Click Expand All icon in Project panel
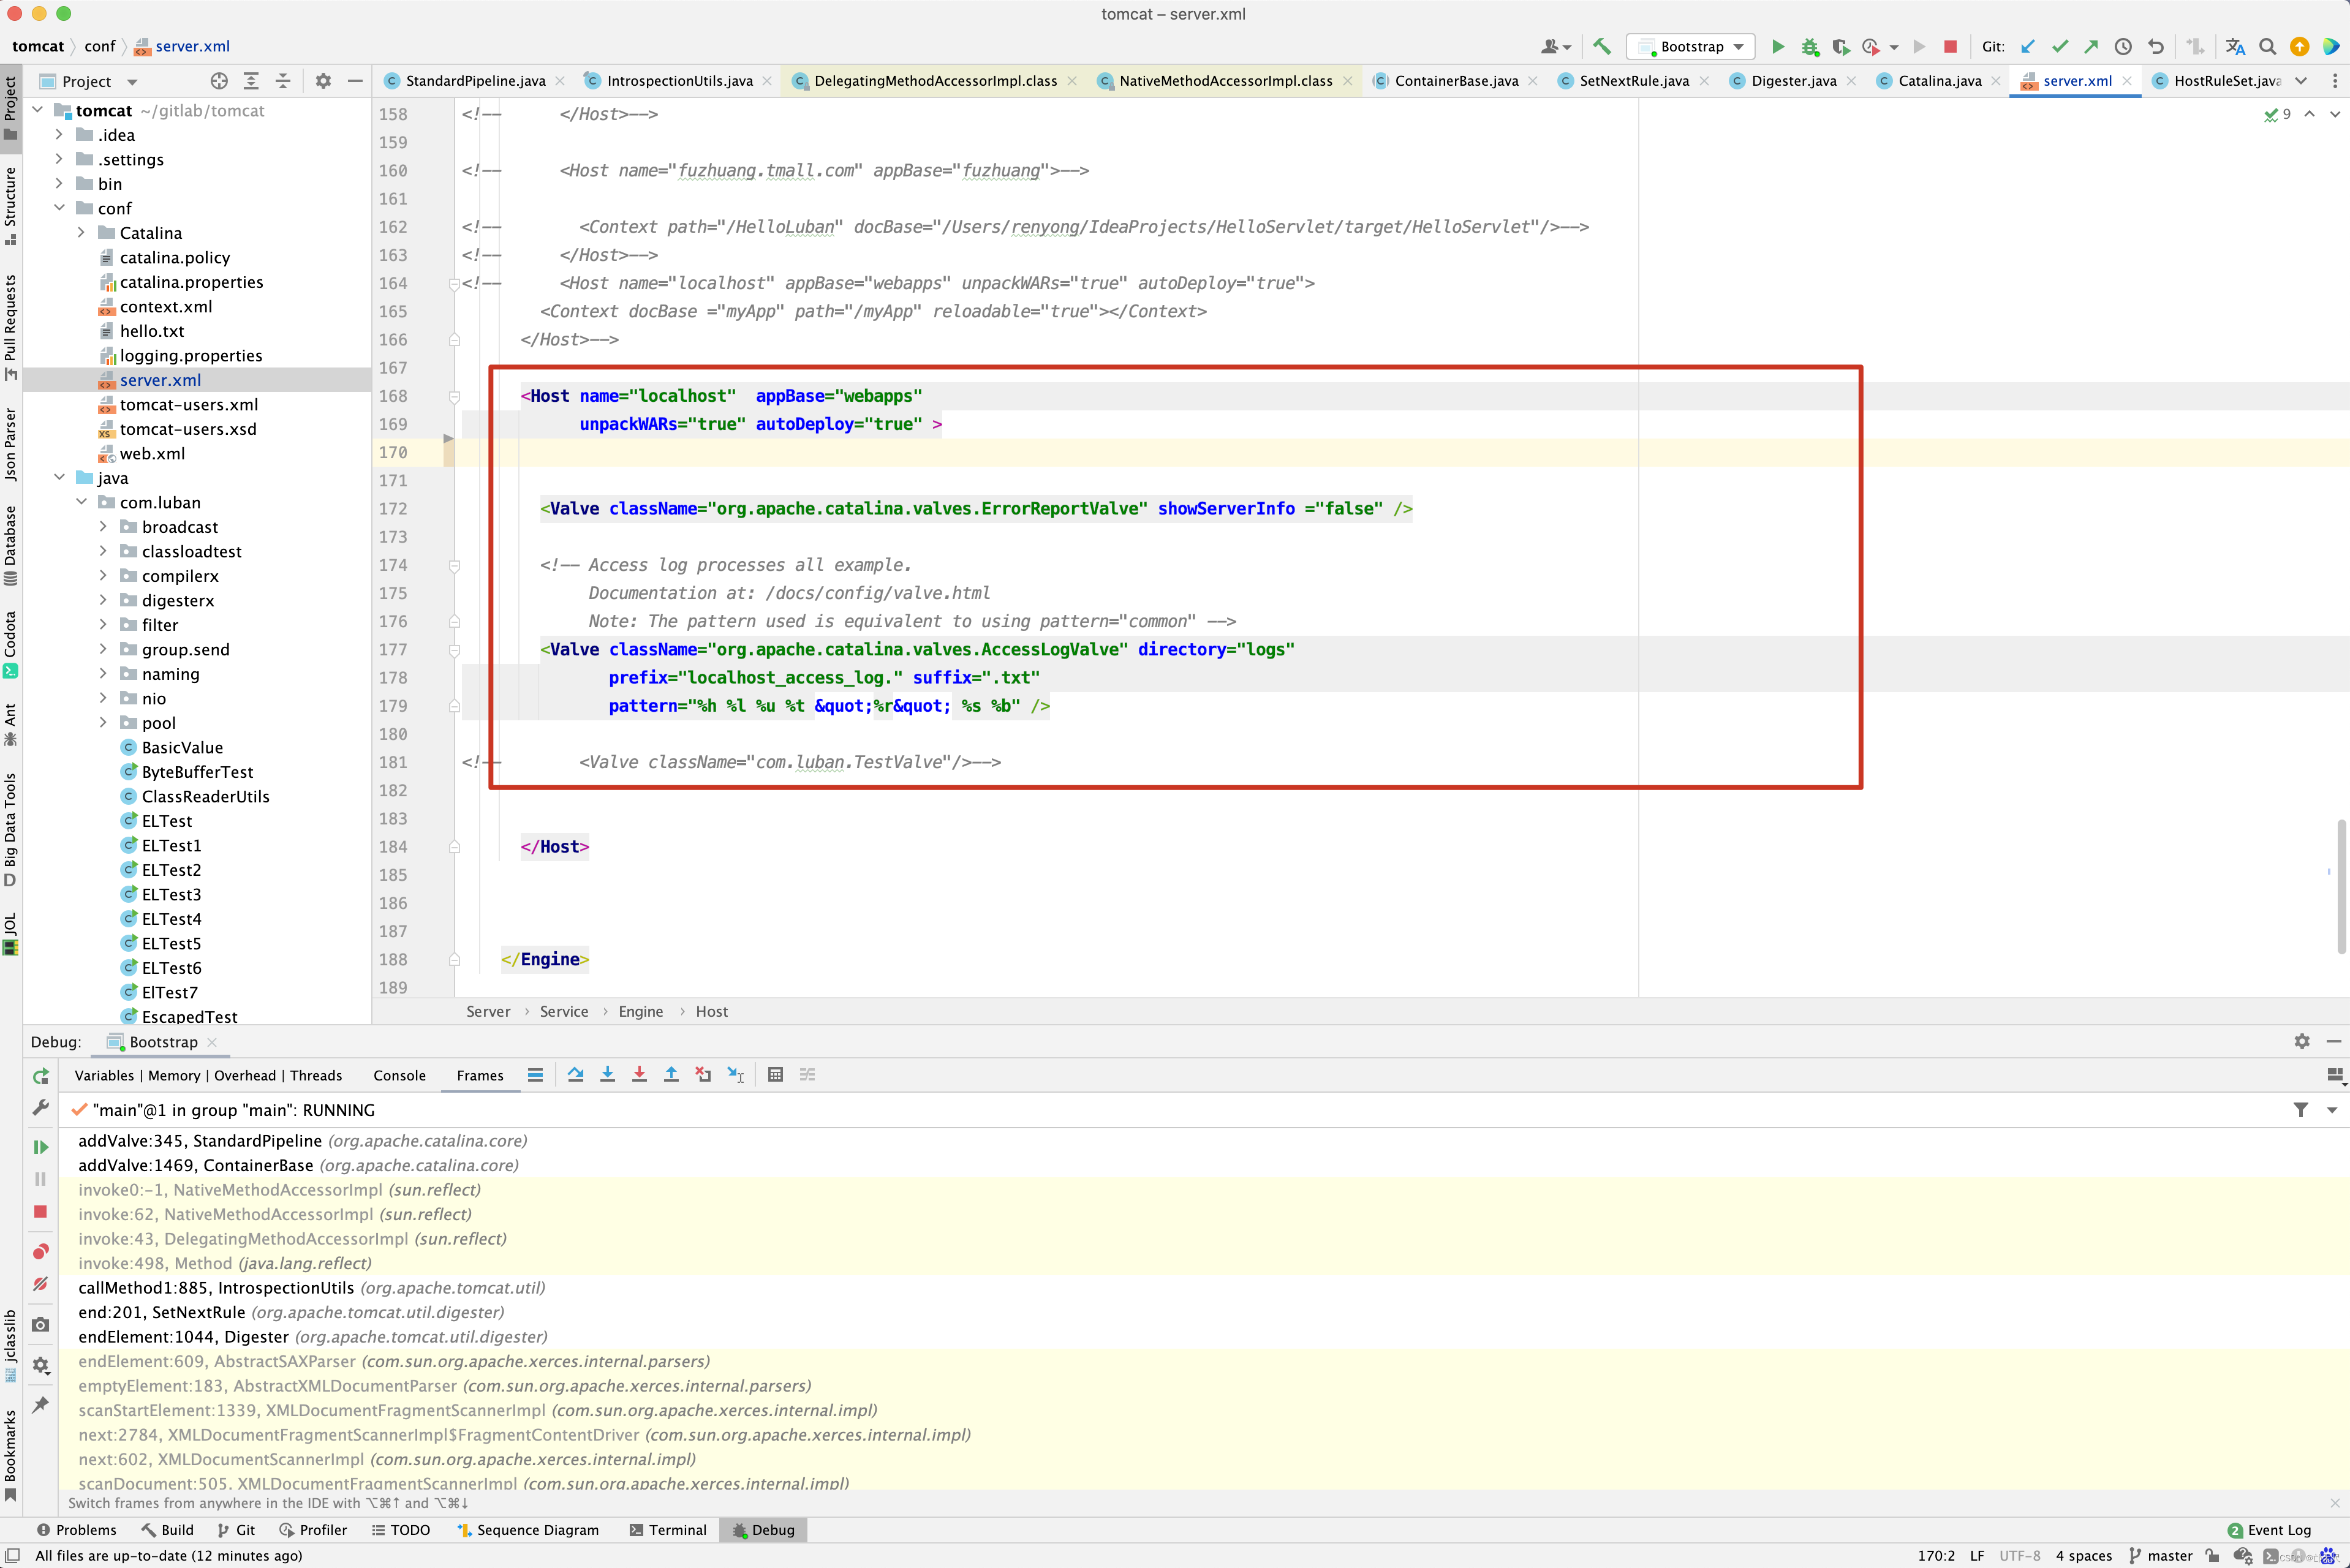The width and height of the screenshot is (2350, 1568). pyautogui.click(x=251, y=81)
